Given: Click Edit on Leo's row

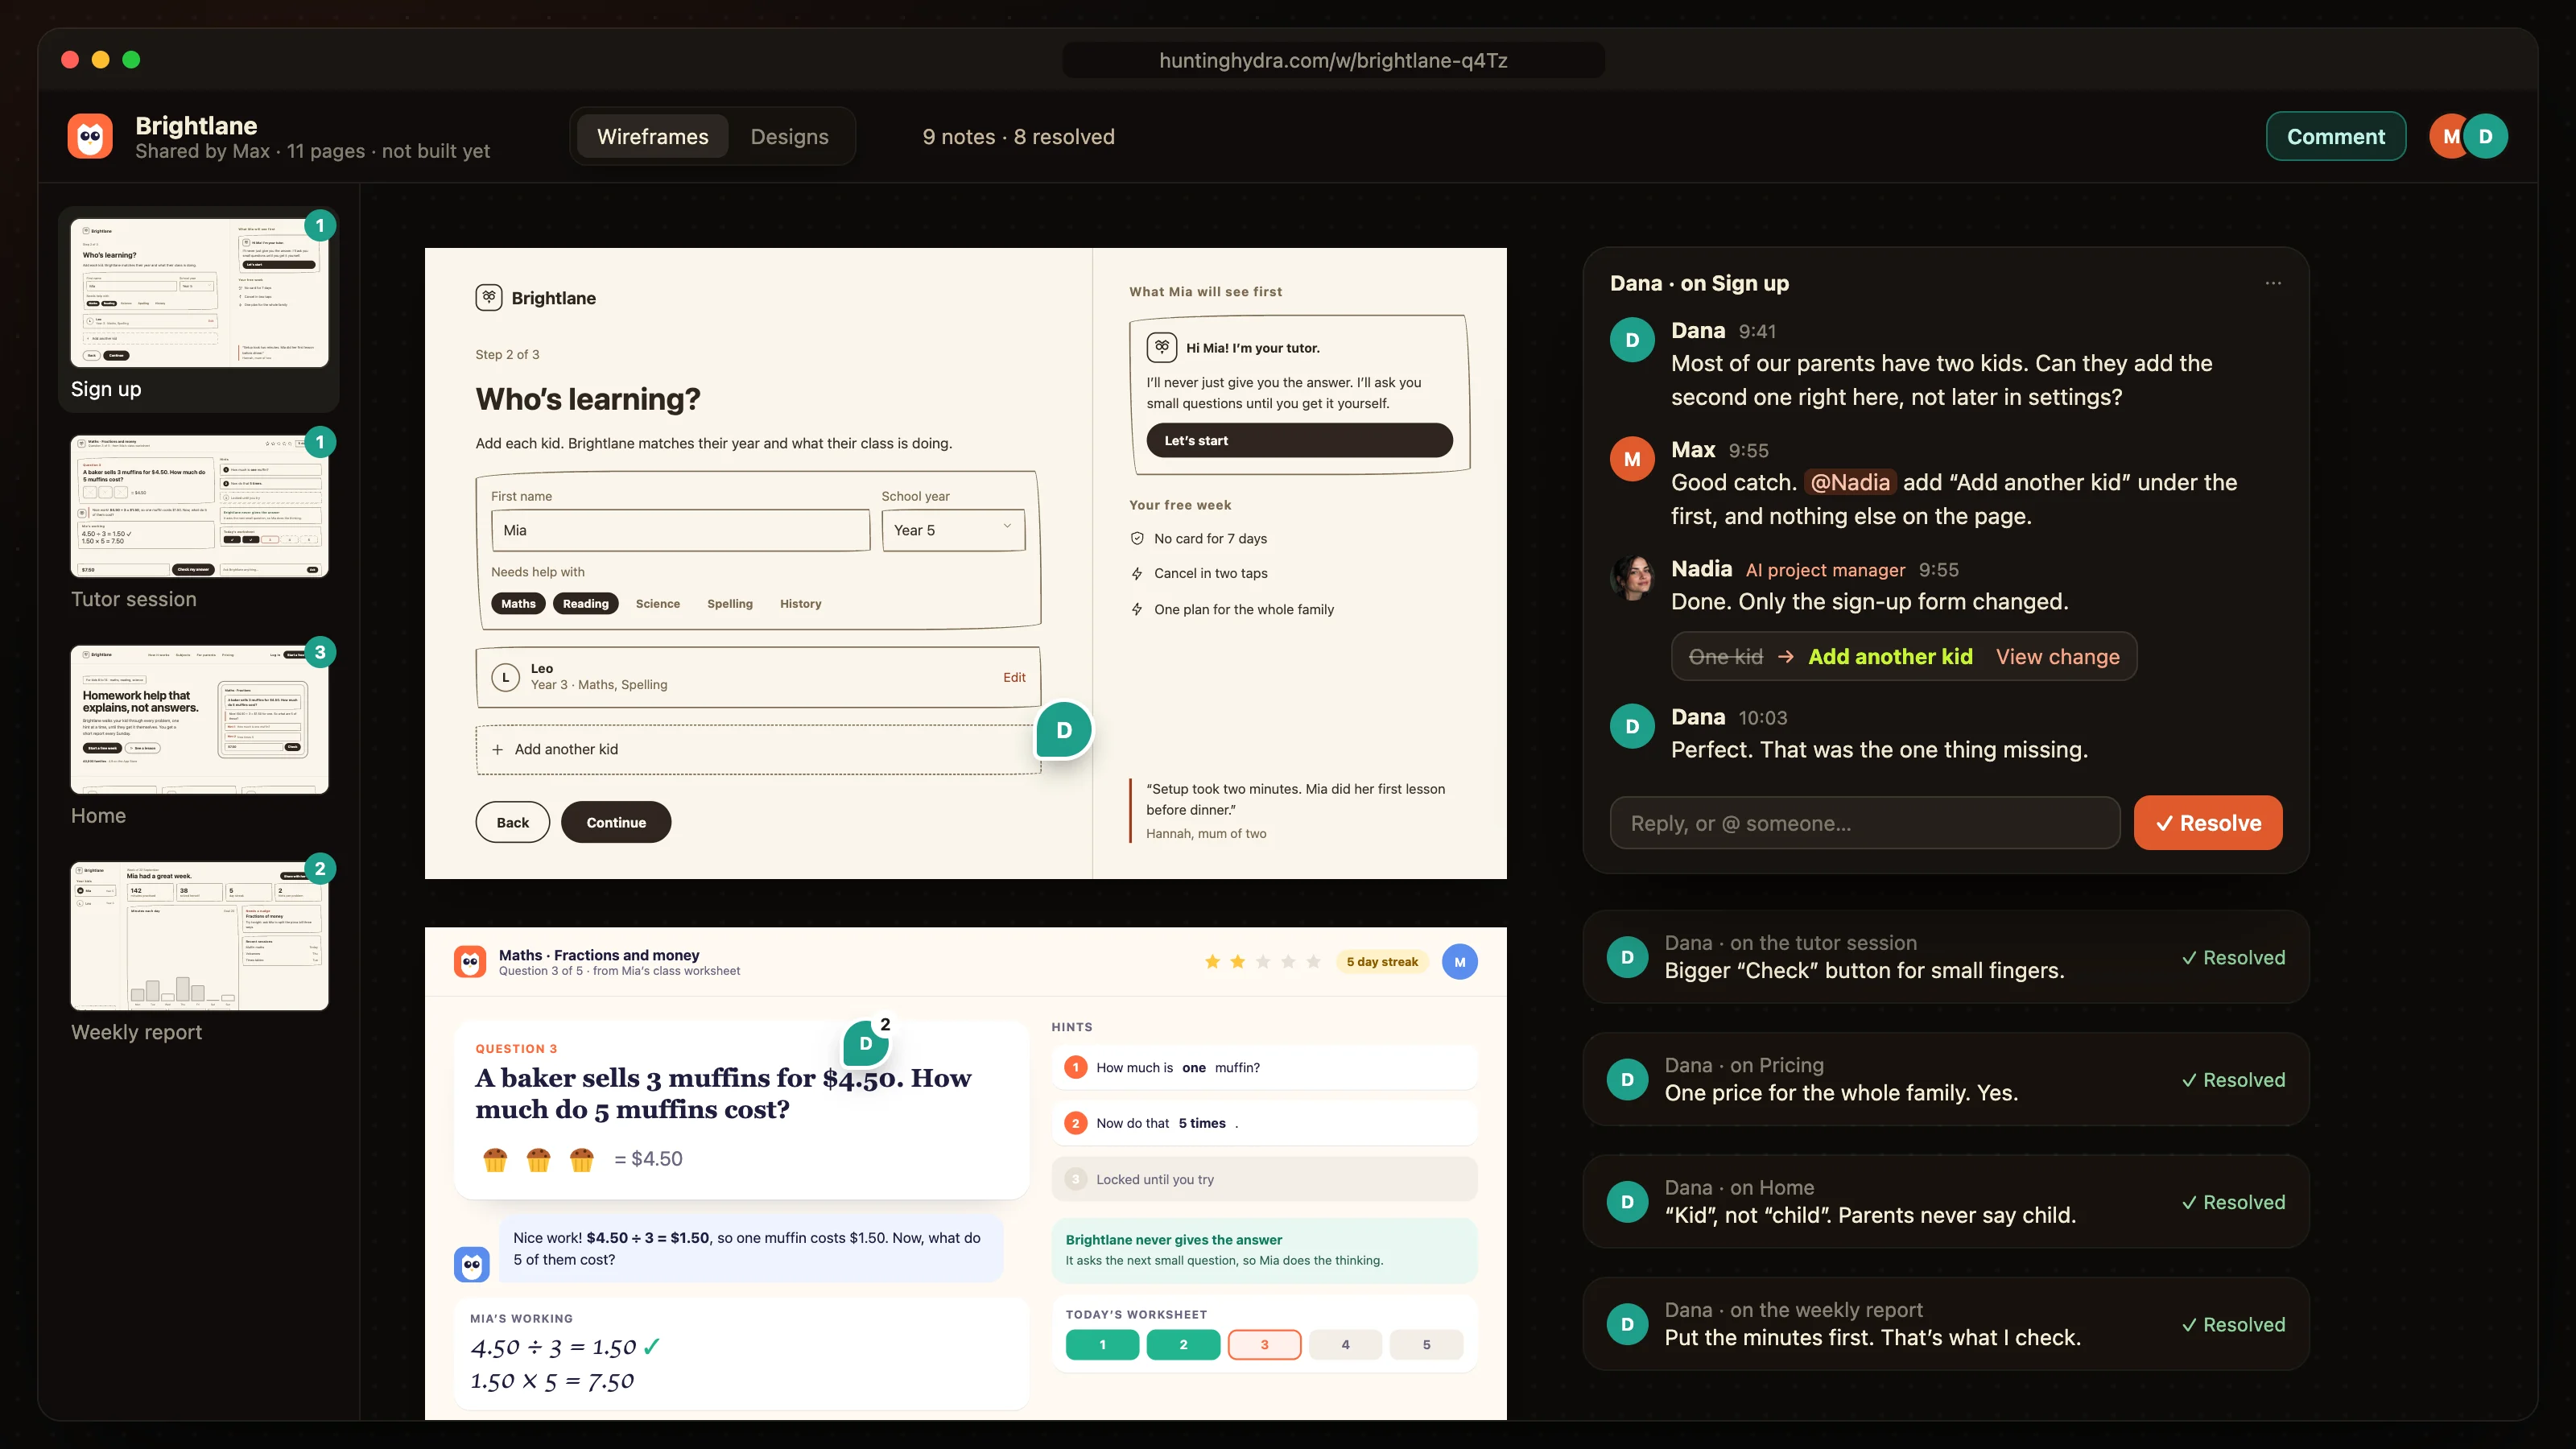Looking at the screenshot, I should (1014, 677).
